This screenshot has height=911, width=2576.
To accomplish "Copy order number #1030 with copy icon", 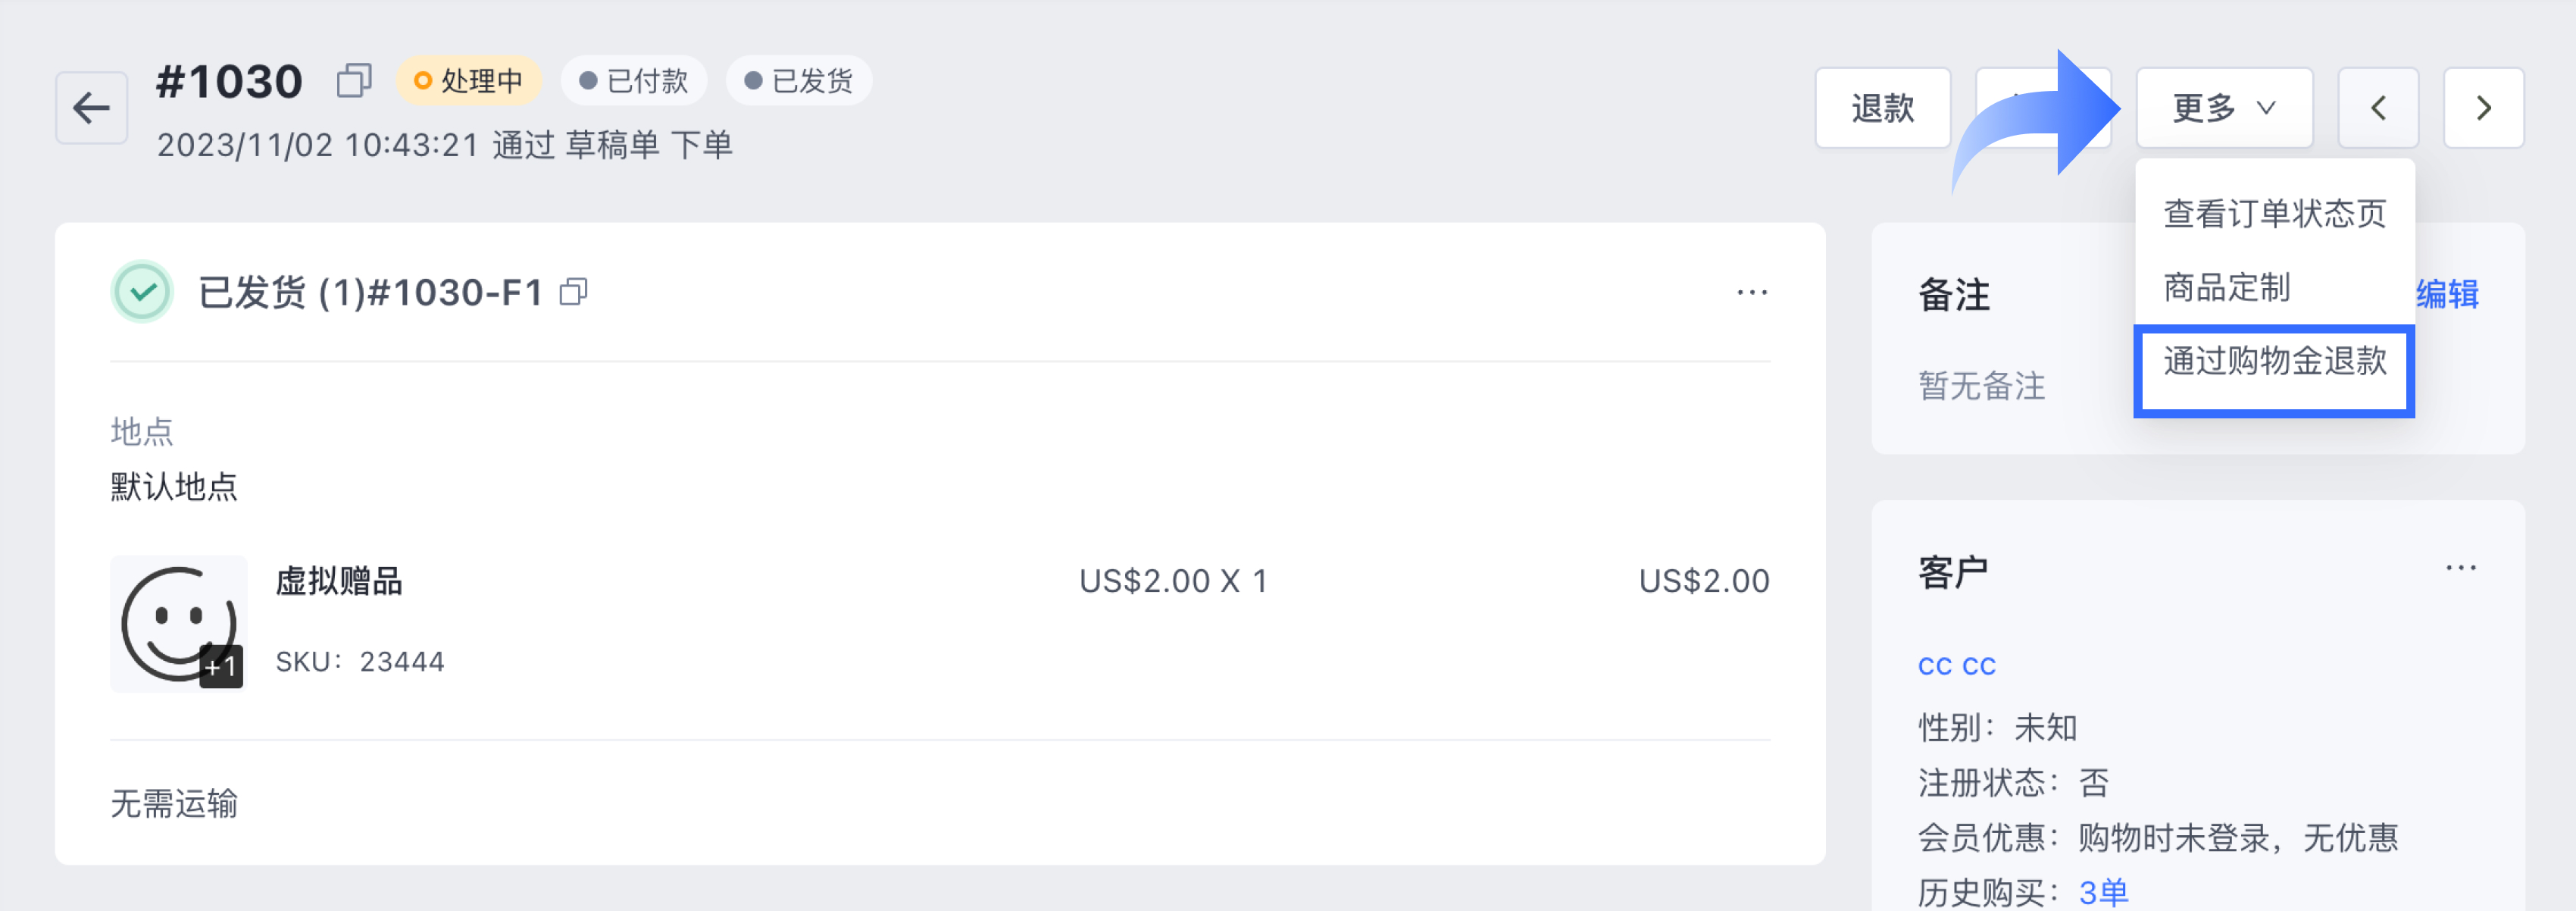I will pyautogui.click(x=354, y=80).
